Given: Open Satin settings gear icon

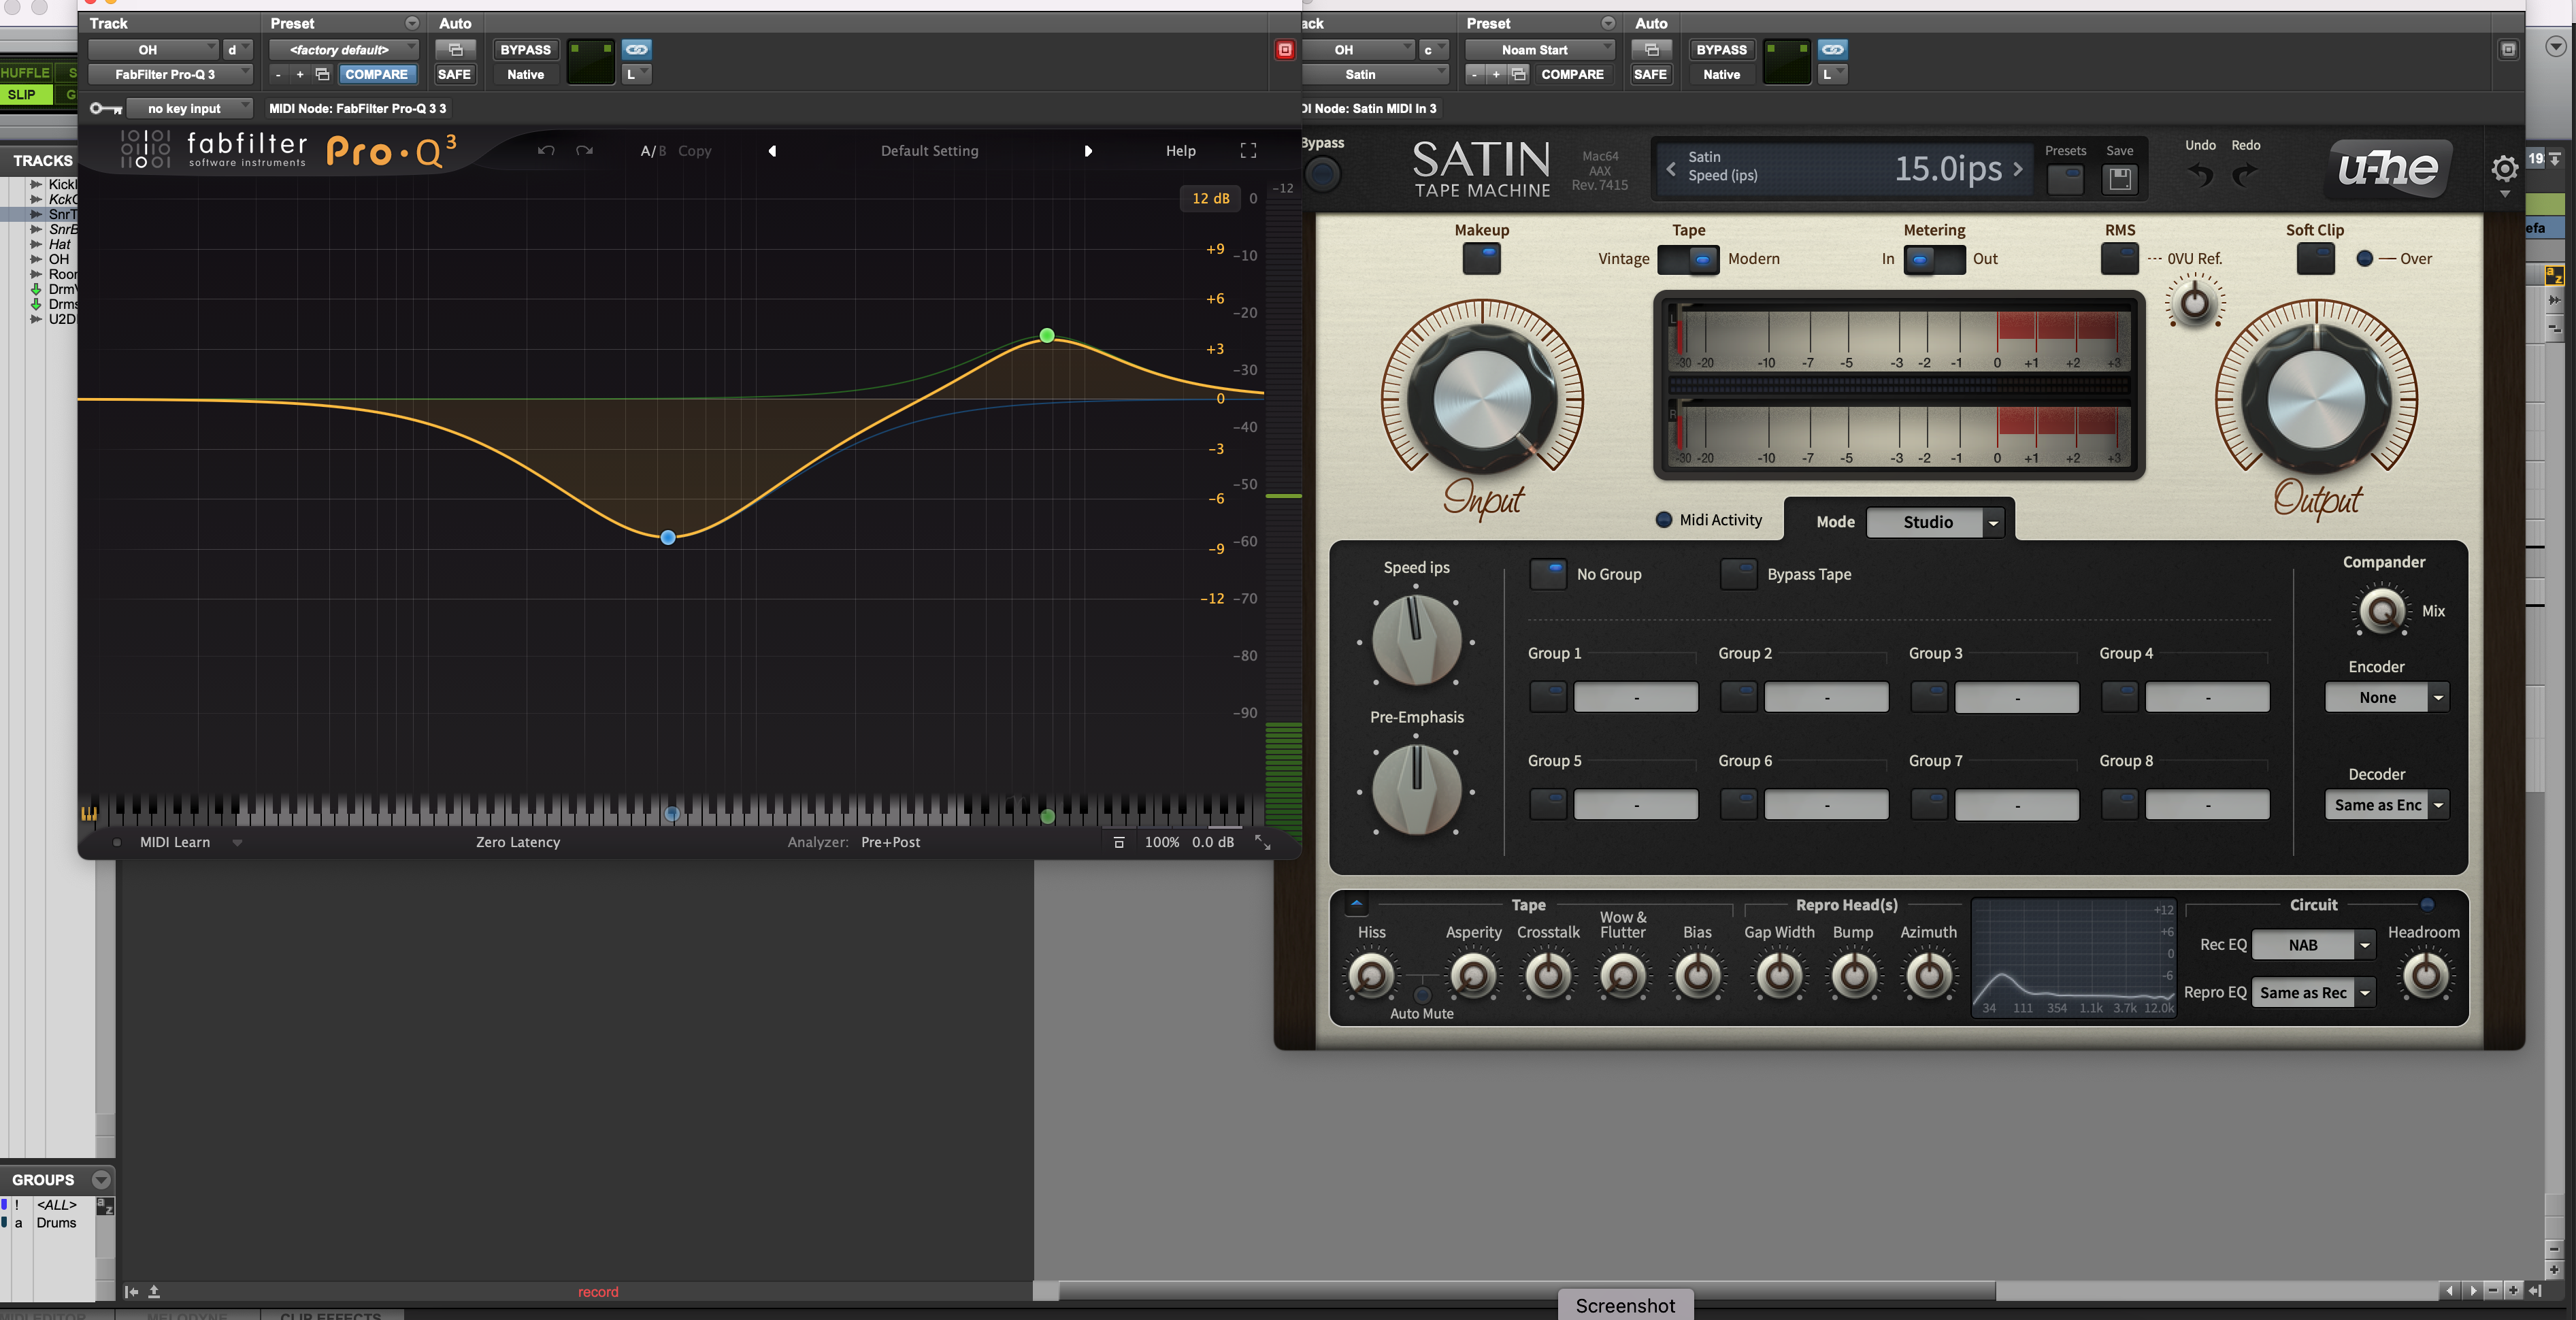Looking at the screenshot, I should pyautogui.click(x=2504, y=169).
